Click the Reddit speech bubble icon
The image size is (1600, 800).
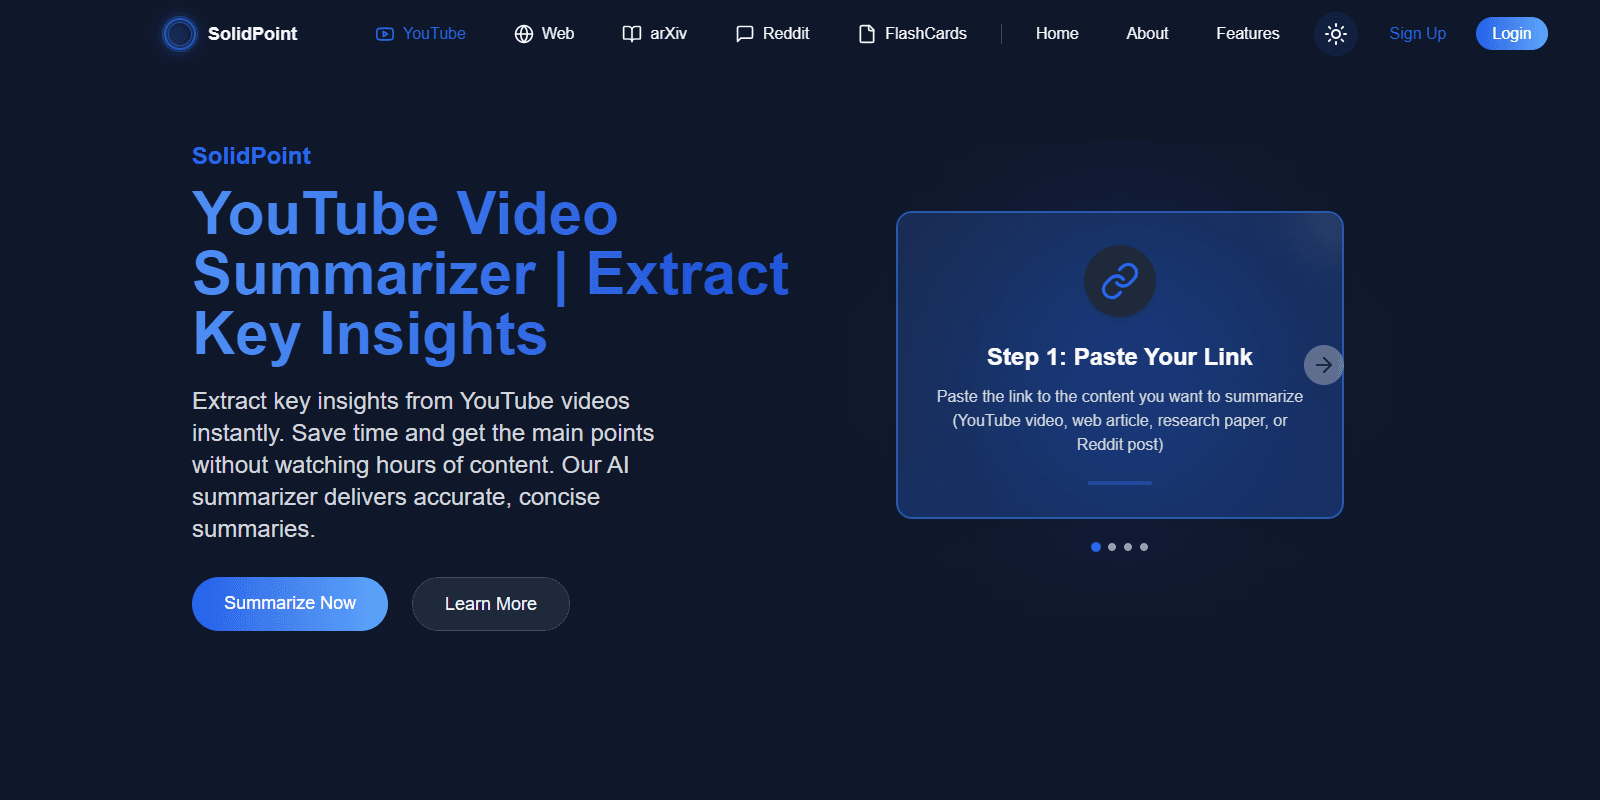pyautogui.click(x=745, y=34)
